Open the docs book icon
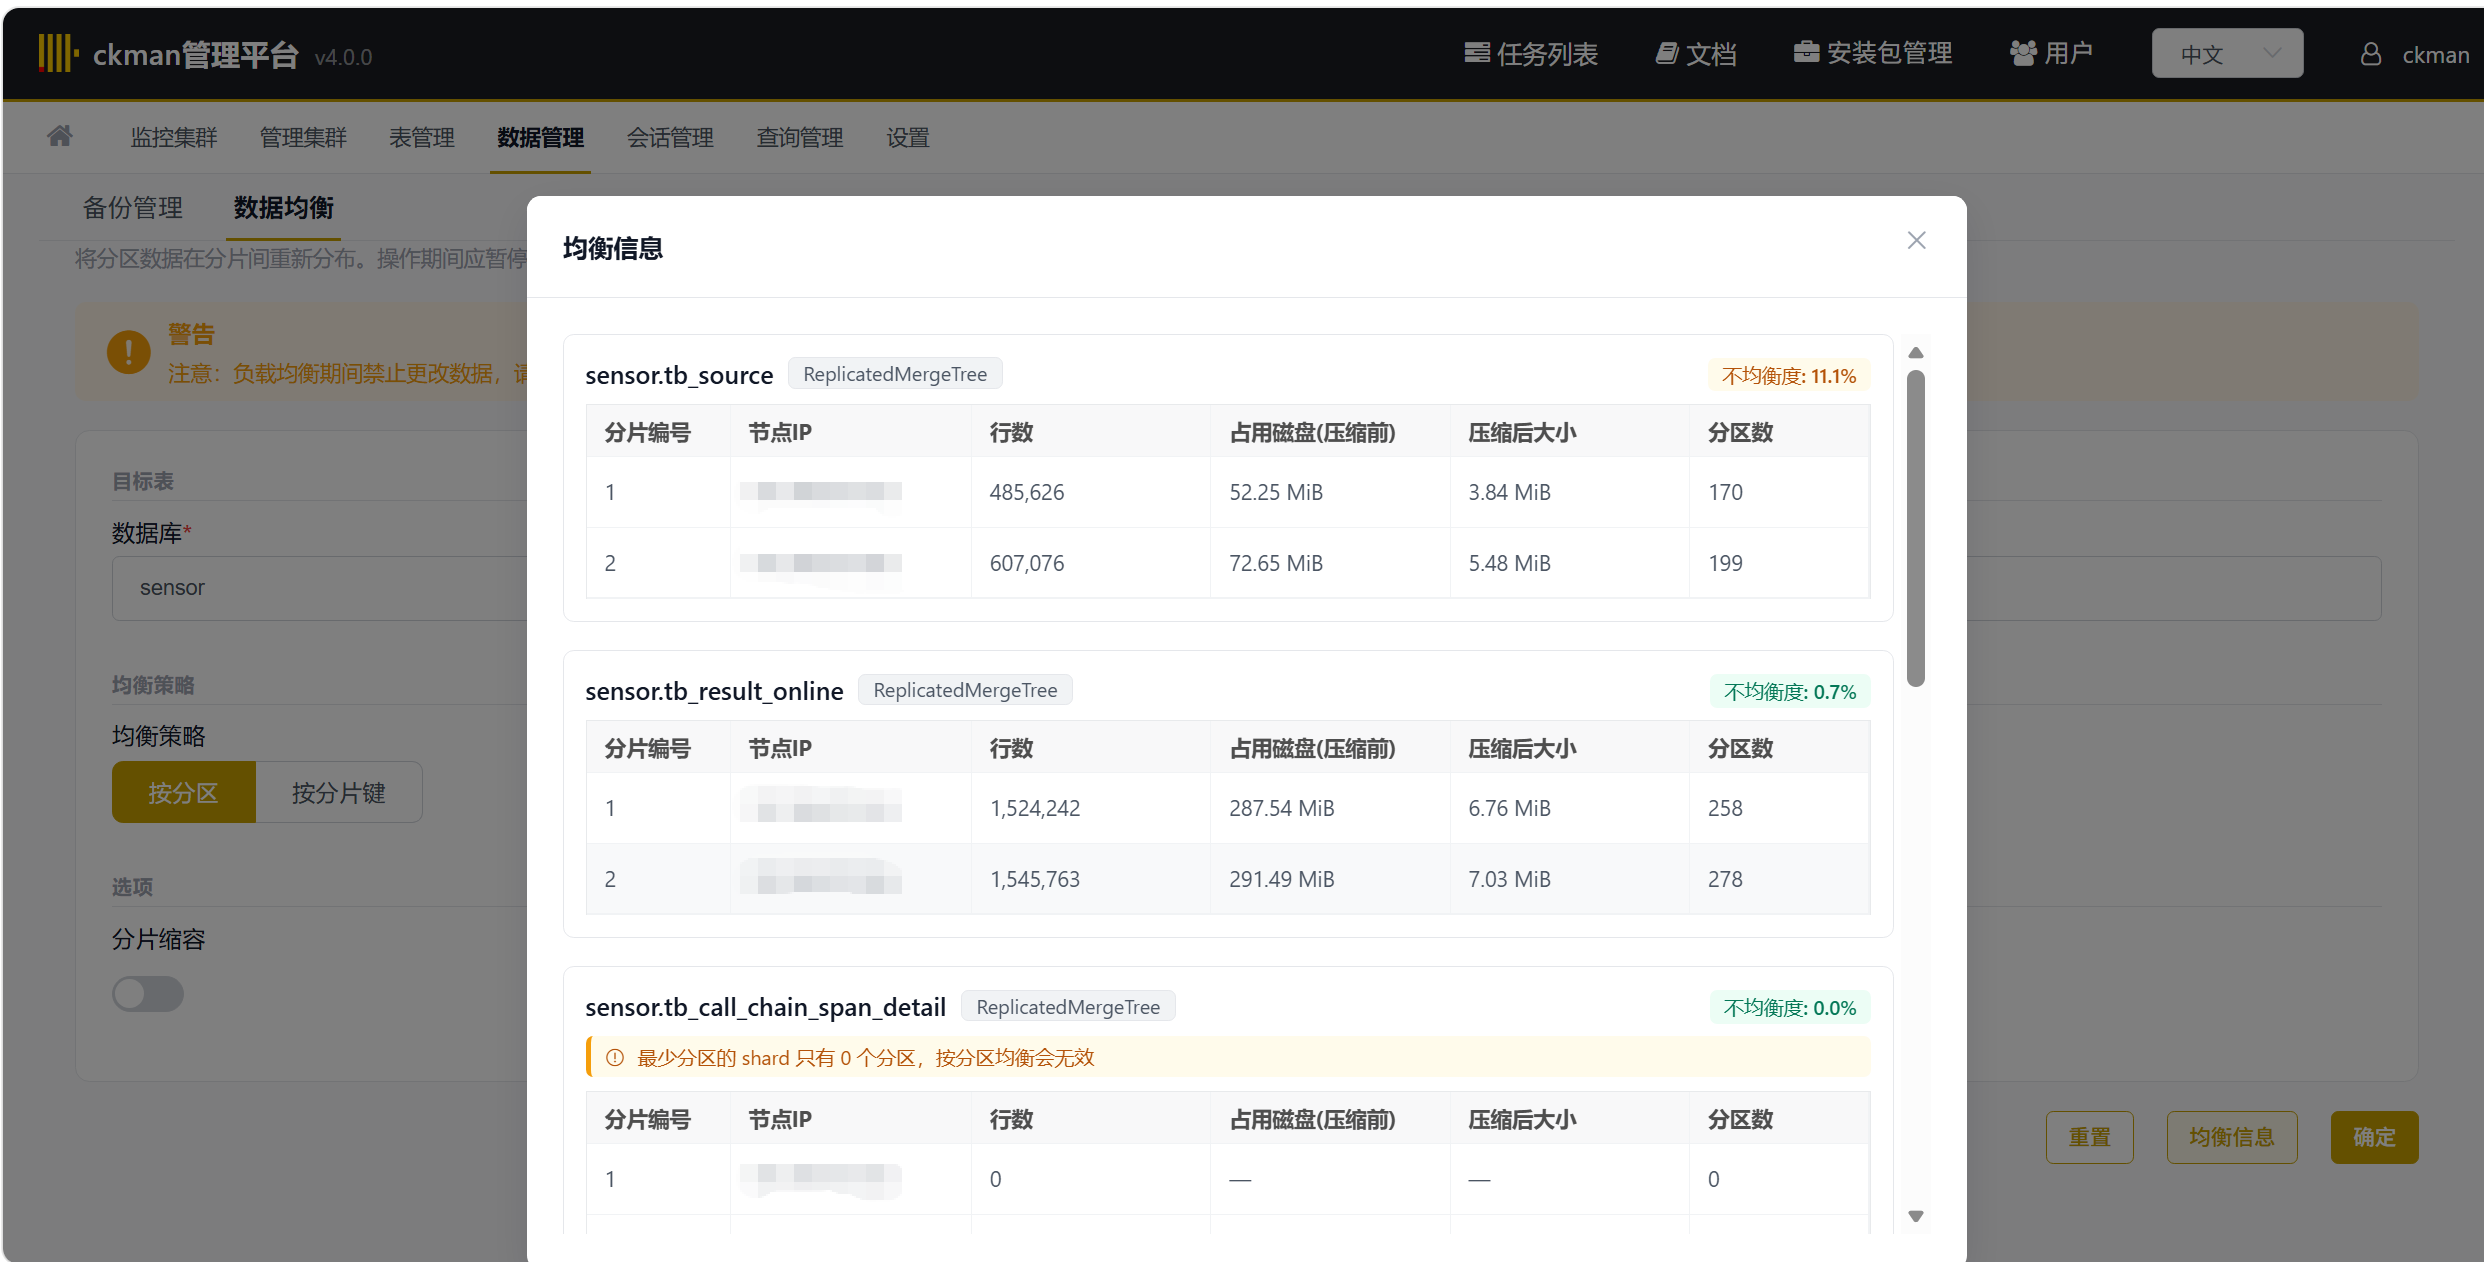 1667,53
